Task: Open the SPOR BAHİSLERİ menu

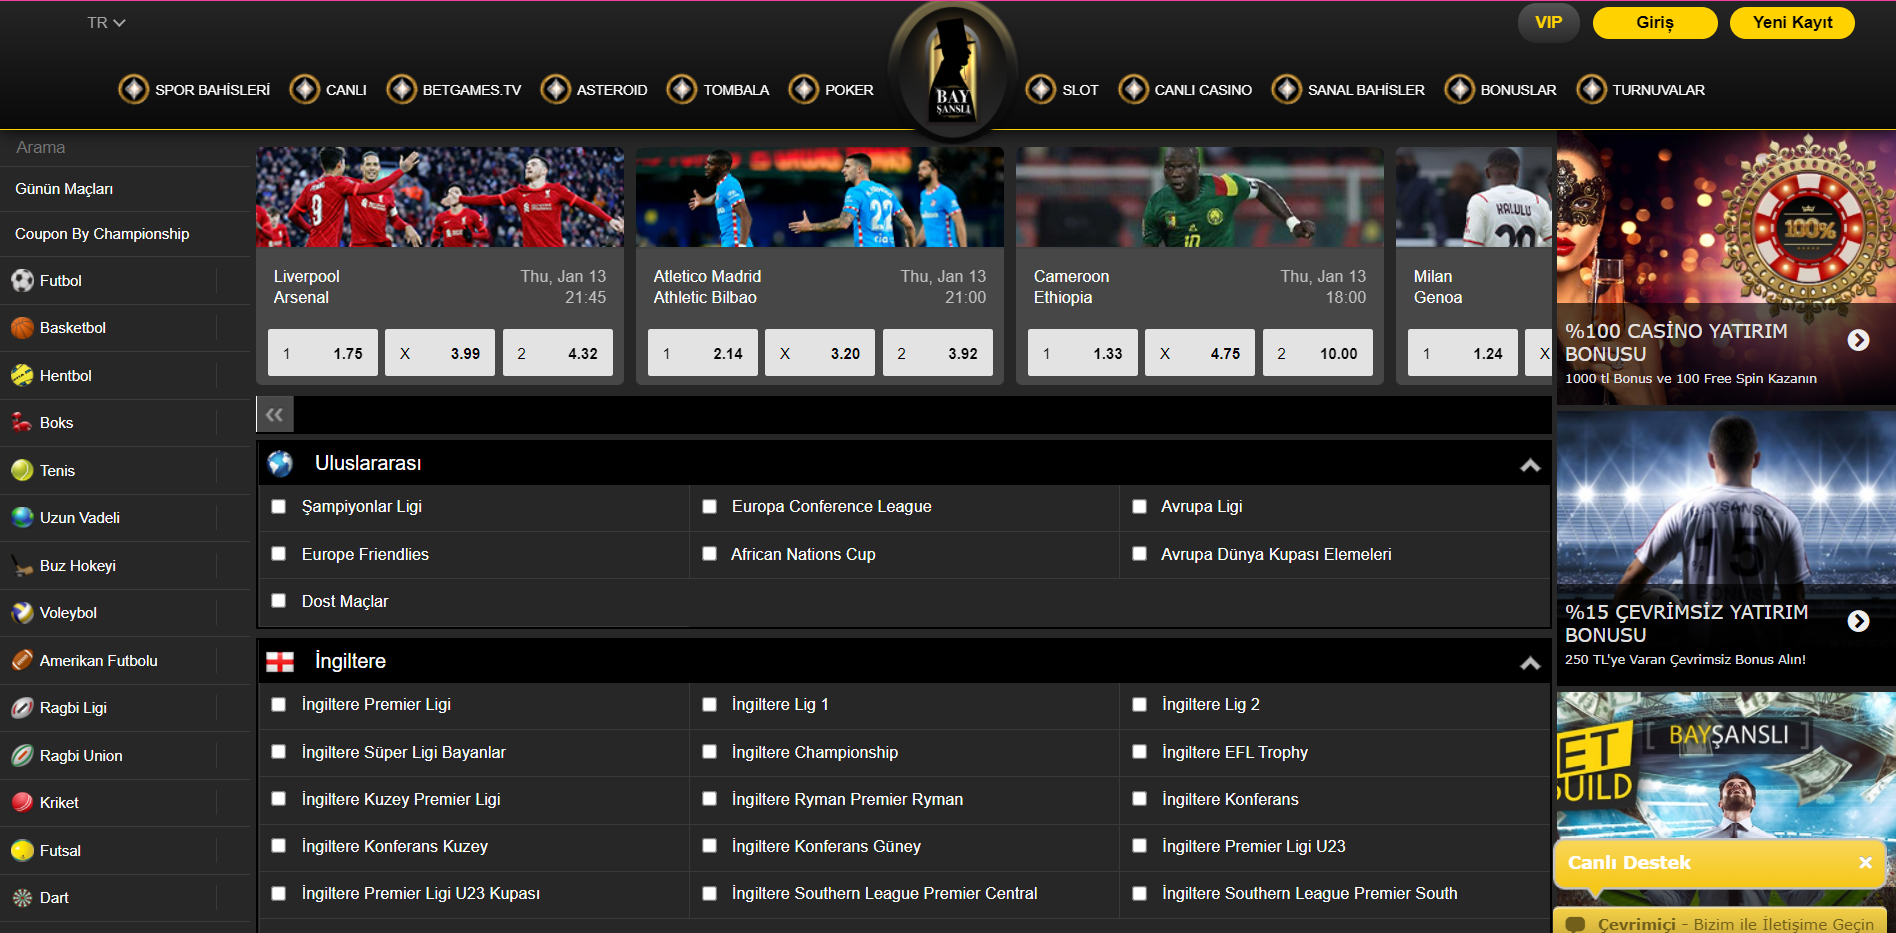Action: (x=212, y=90)
